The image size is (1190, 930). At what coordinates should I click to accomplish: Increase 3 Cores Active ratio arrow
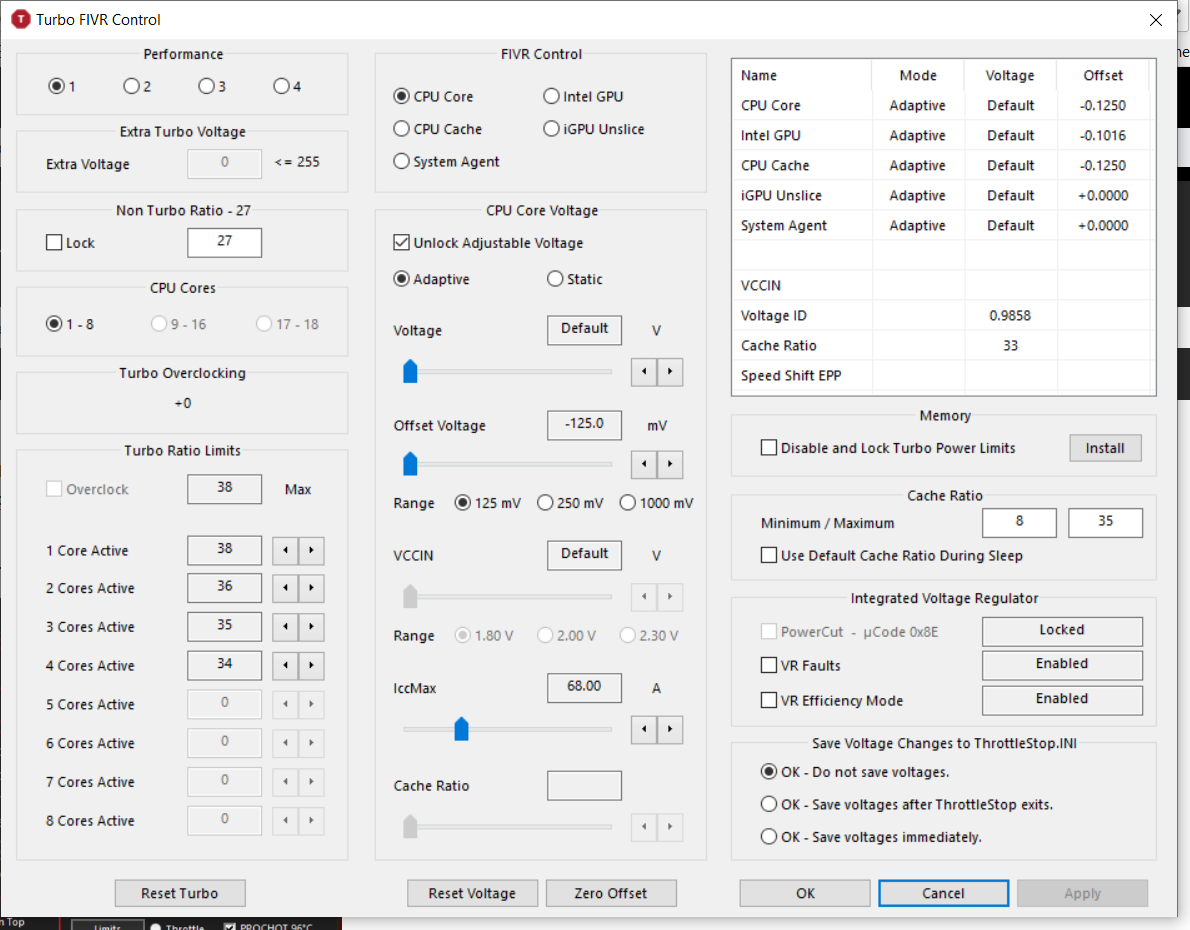point(311,626)
